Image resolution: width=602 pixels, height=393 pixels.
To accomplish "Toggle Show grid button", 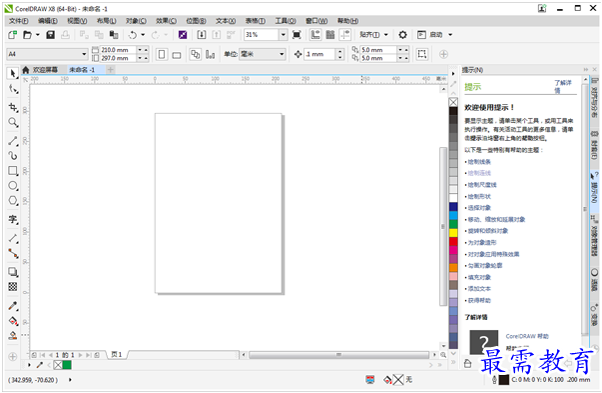I will click(330, 35).
